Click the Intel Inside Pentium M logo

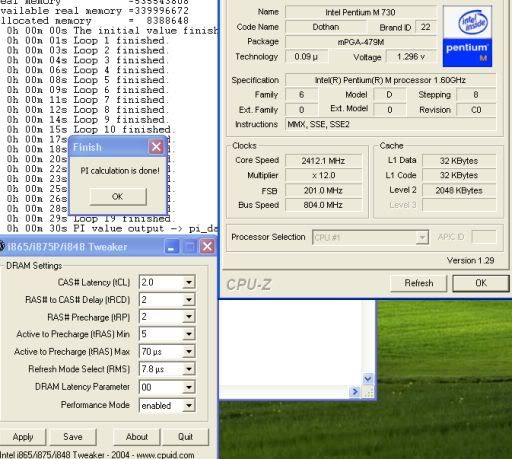[467, 36]
